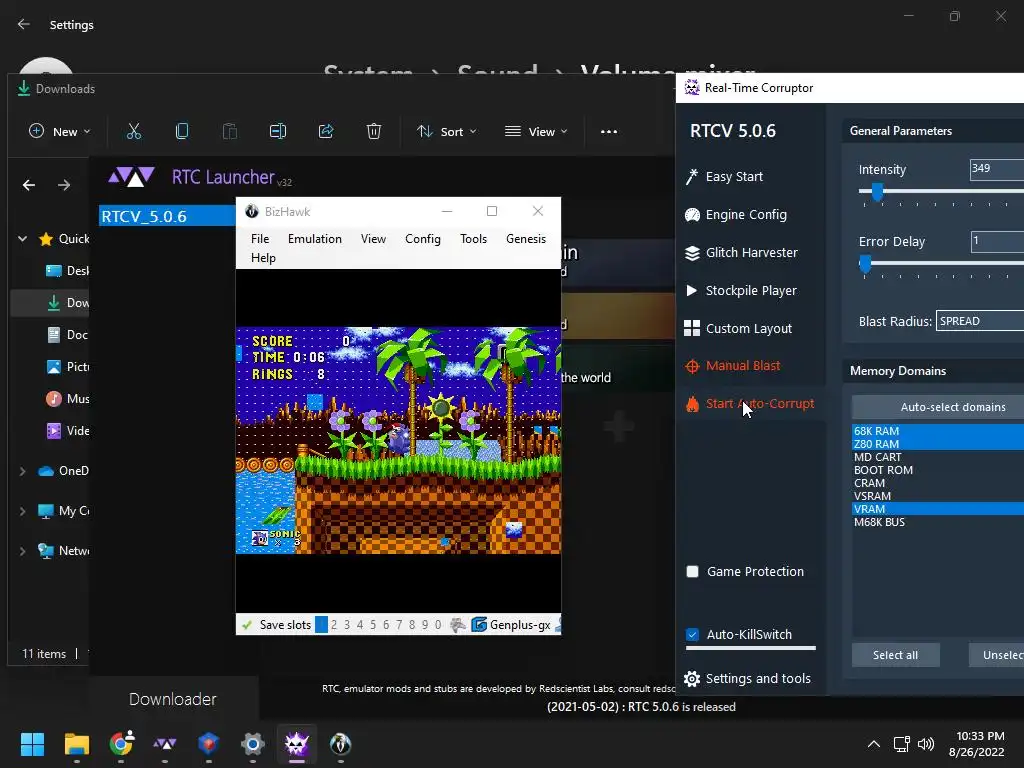The image size is (1024, 768).
Task: Open New dropdown in Downloads toolbar
Action: point(59,131)
